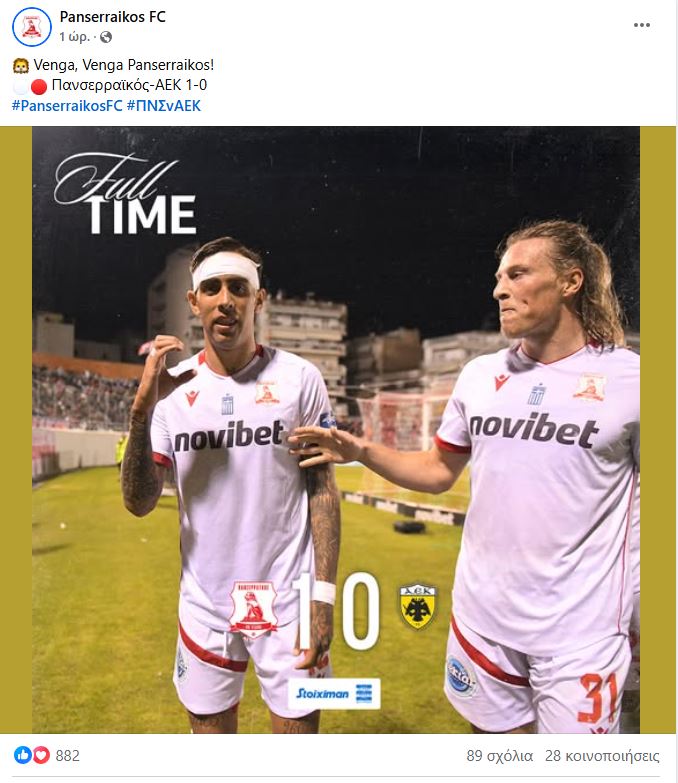
Task: Click the blue like reaction icon
Action: tap(22, 755)
